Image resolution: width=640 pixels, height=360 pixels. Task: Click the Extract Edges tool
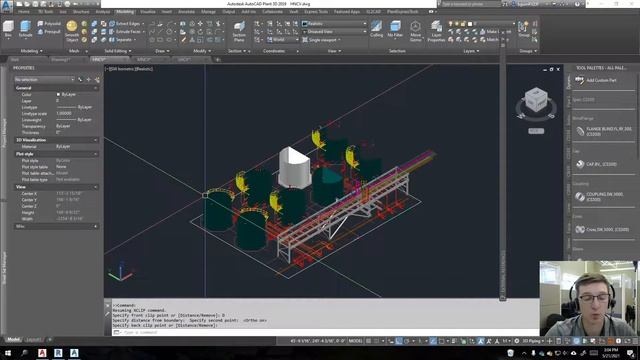(x=124, y=24)
